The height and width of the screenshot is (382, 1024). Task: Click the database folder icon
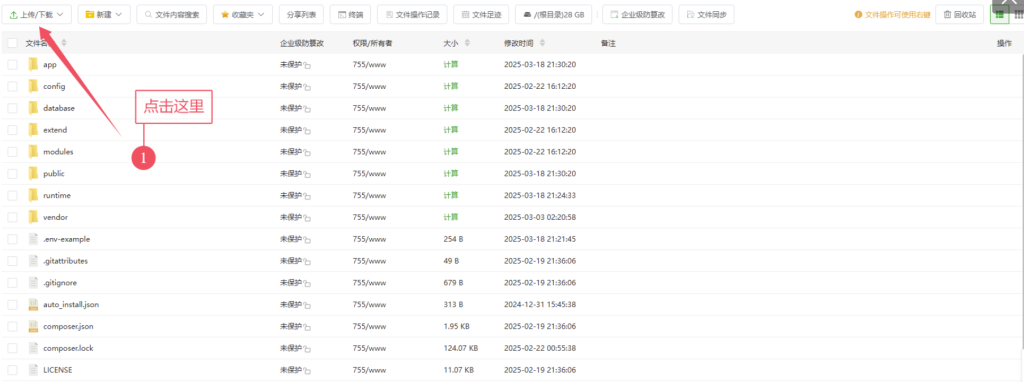(x=34, y=108)
